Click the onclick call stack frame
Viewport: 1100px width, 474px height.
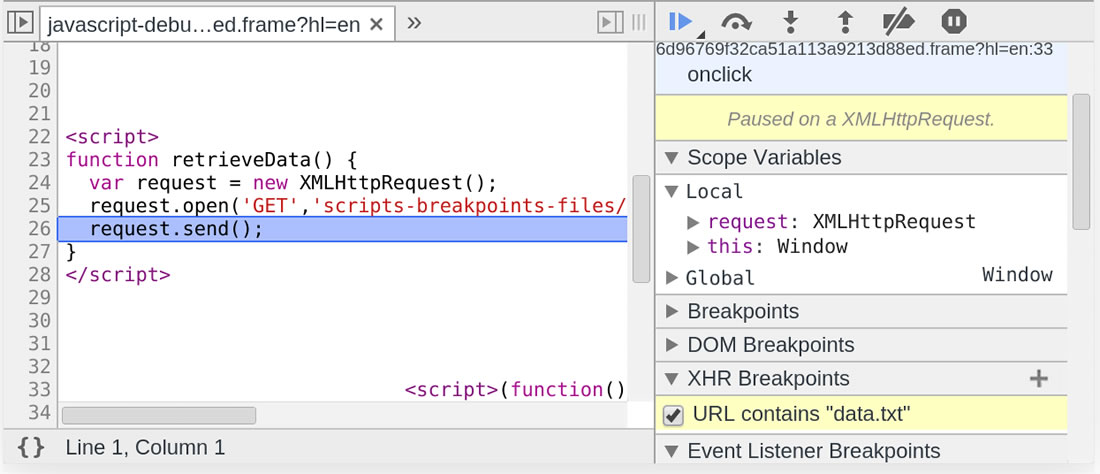[x=719, y=75]
